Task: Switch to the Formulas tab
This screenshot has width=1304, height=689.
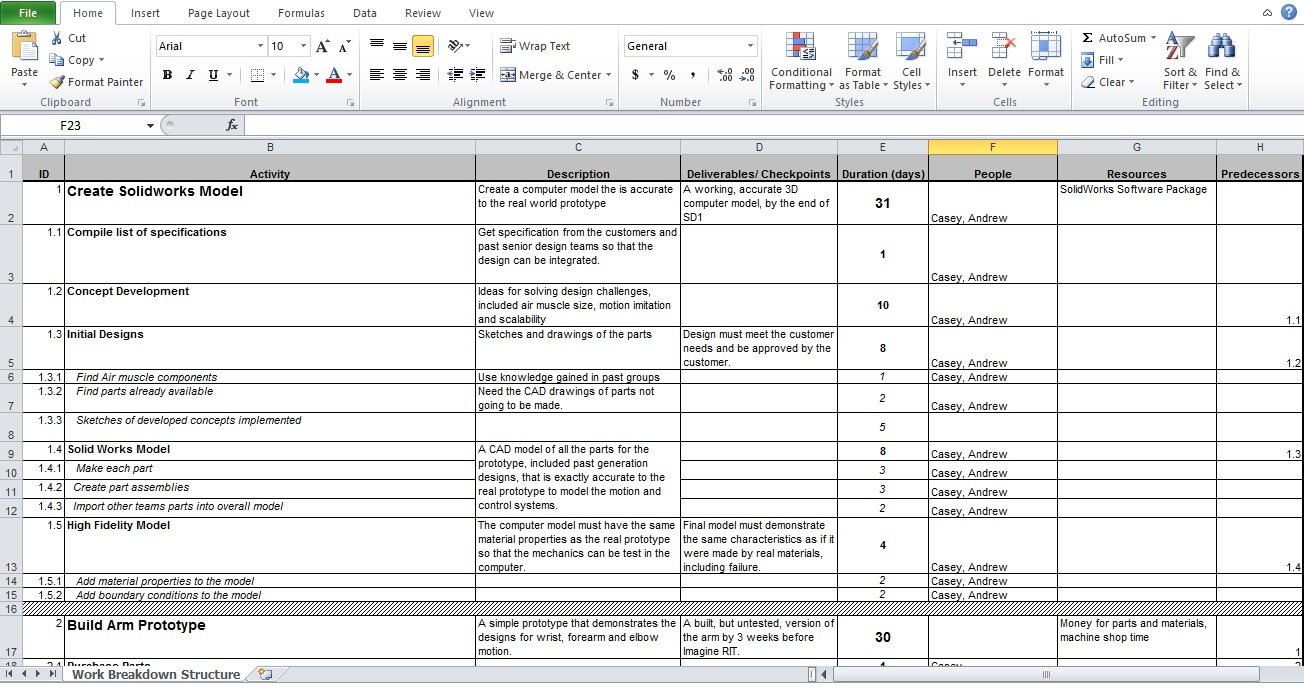Action: click(x=301, y=13)
